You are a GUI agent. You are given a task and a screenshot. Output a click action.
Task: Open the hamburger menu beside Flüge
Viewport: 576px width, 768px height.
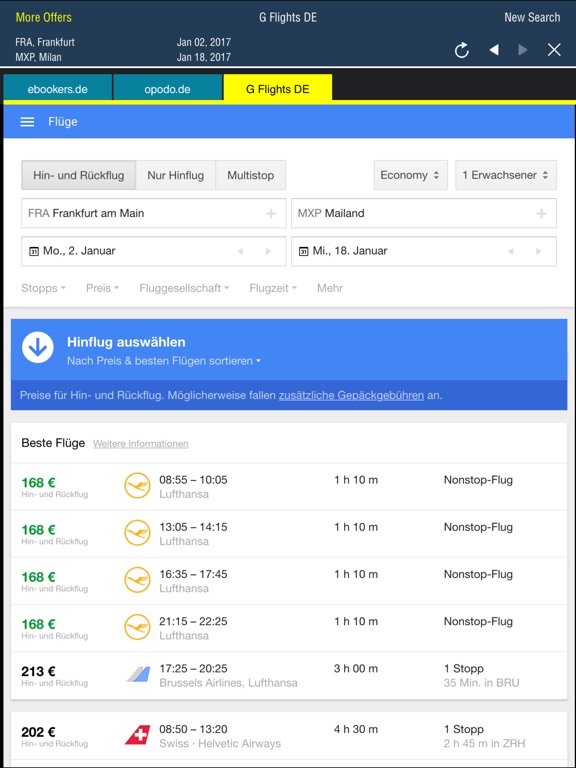[27, 122]
